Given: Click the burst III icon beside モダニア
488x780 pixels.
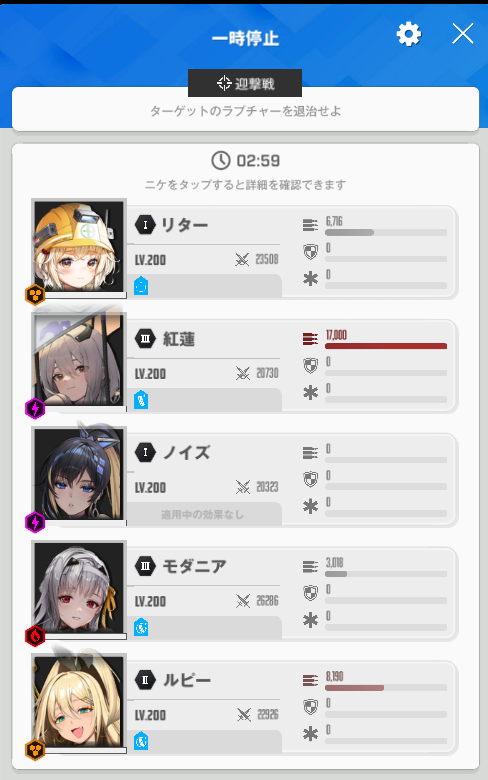Looking at the screenshot, I should pos(145,566).
